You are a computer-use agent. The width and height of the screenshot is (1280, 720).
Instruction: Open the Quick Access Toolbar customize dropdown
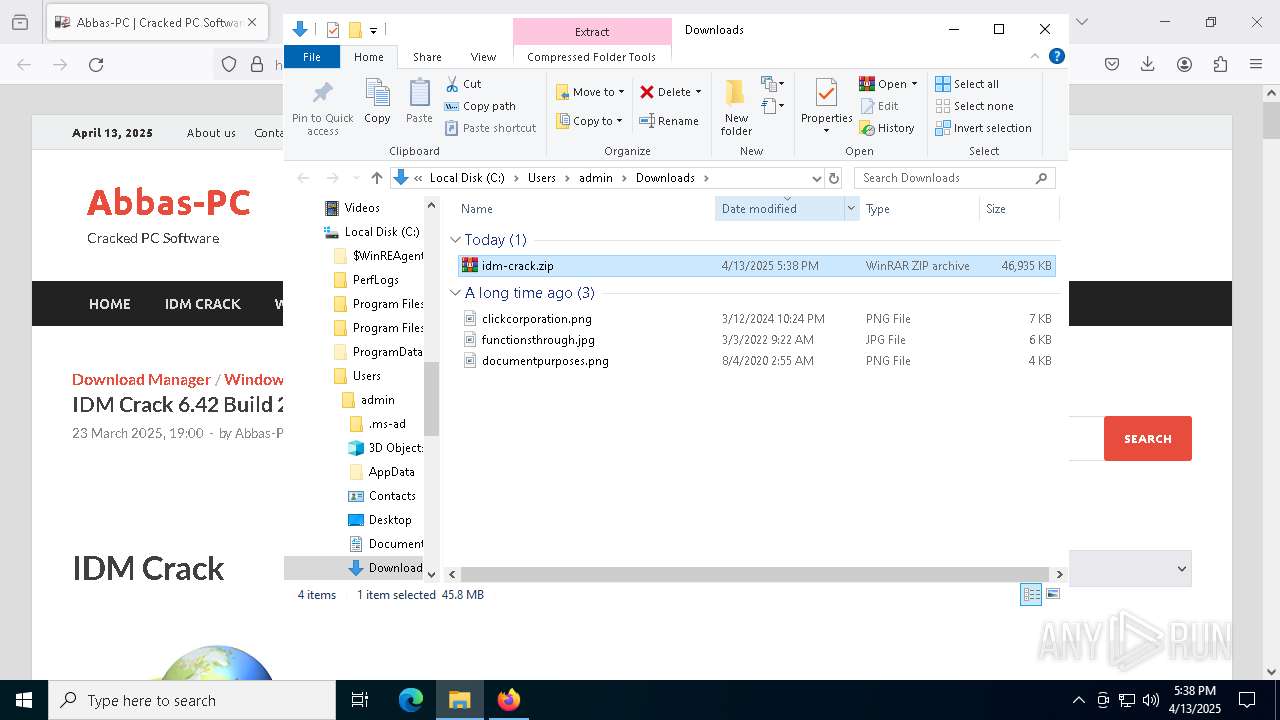373,30
